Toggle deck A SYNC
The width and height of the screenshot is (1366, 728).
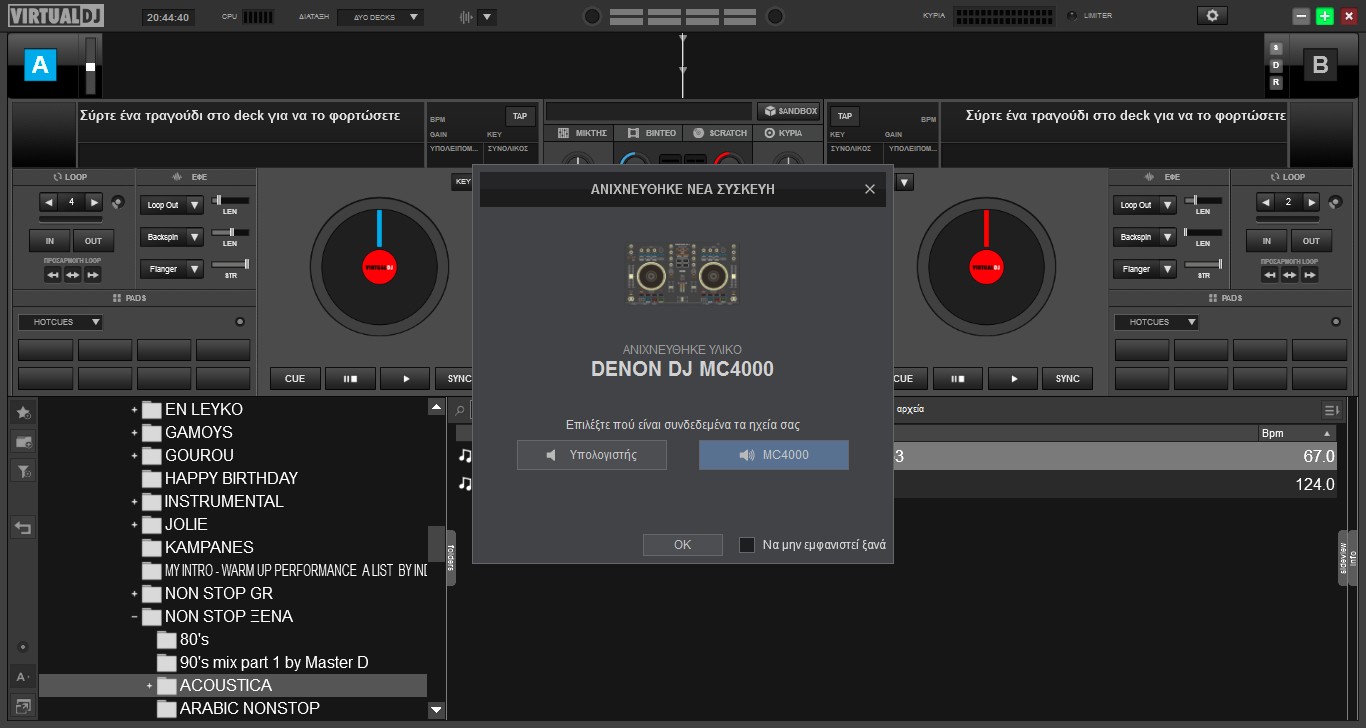tap(459, 379)
